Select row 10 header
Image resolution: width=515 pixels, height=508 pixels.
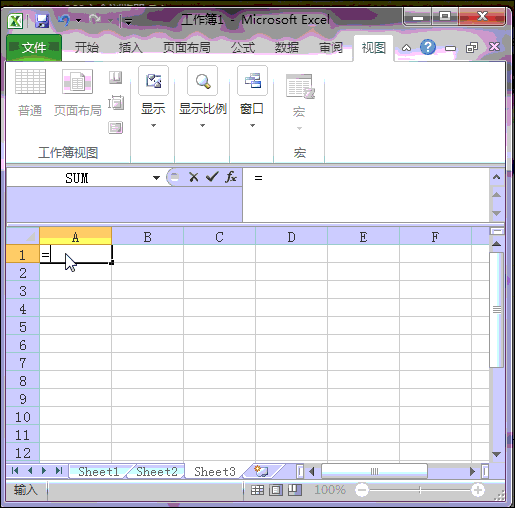[x=23, y=417]
